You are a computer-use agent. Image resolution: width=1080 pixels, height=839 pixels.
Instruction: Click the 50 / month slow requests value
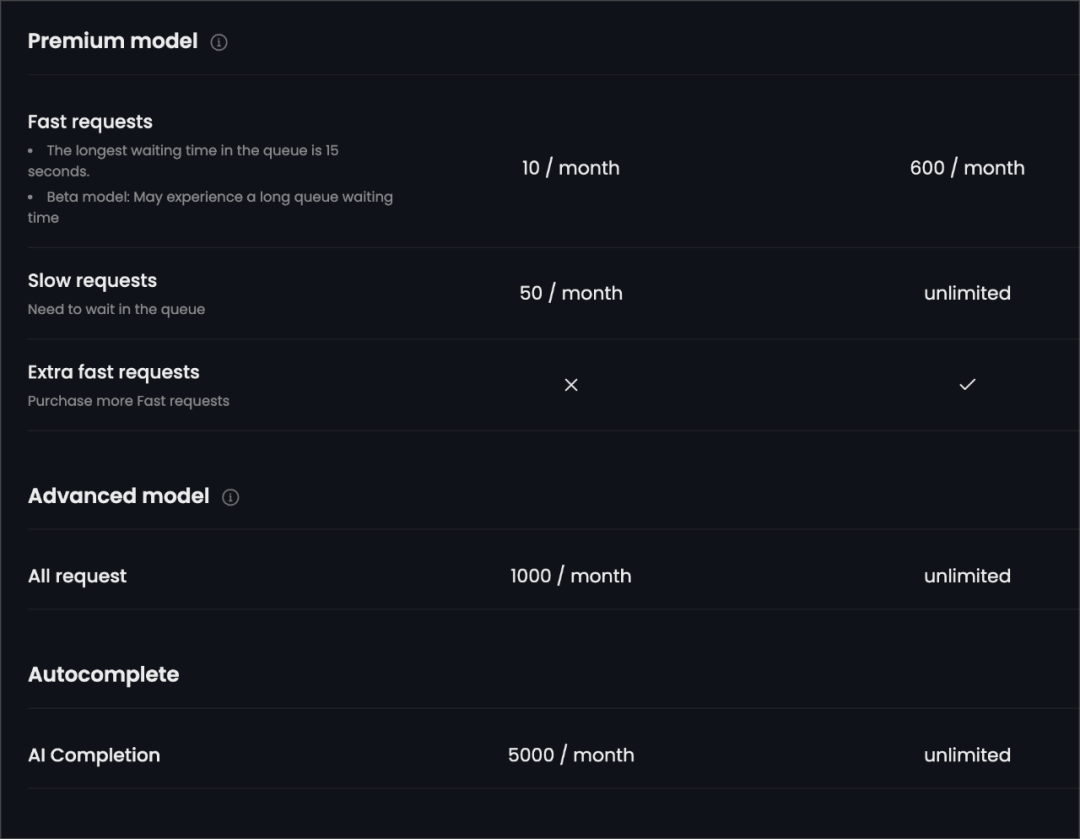pyautogui.click(x=571, y=293)
